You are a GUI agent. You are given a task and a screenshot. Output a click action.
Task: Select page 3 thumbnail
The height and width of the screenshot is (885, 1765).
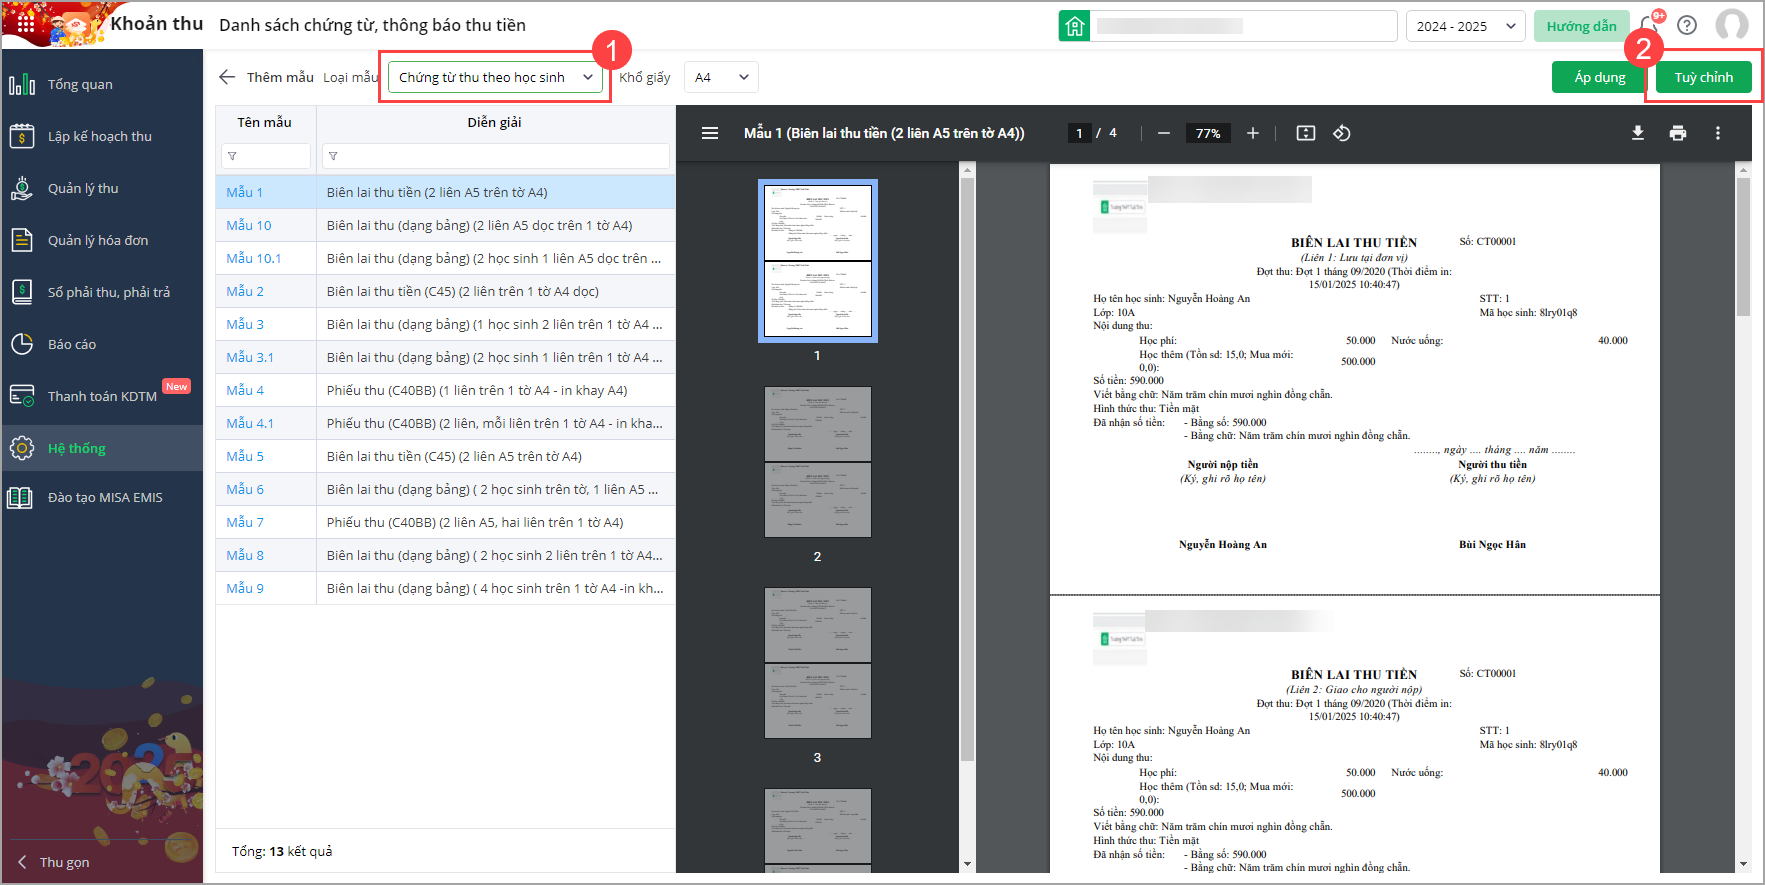tap(818, 663)
